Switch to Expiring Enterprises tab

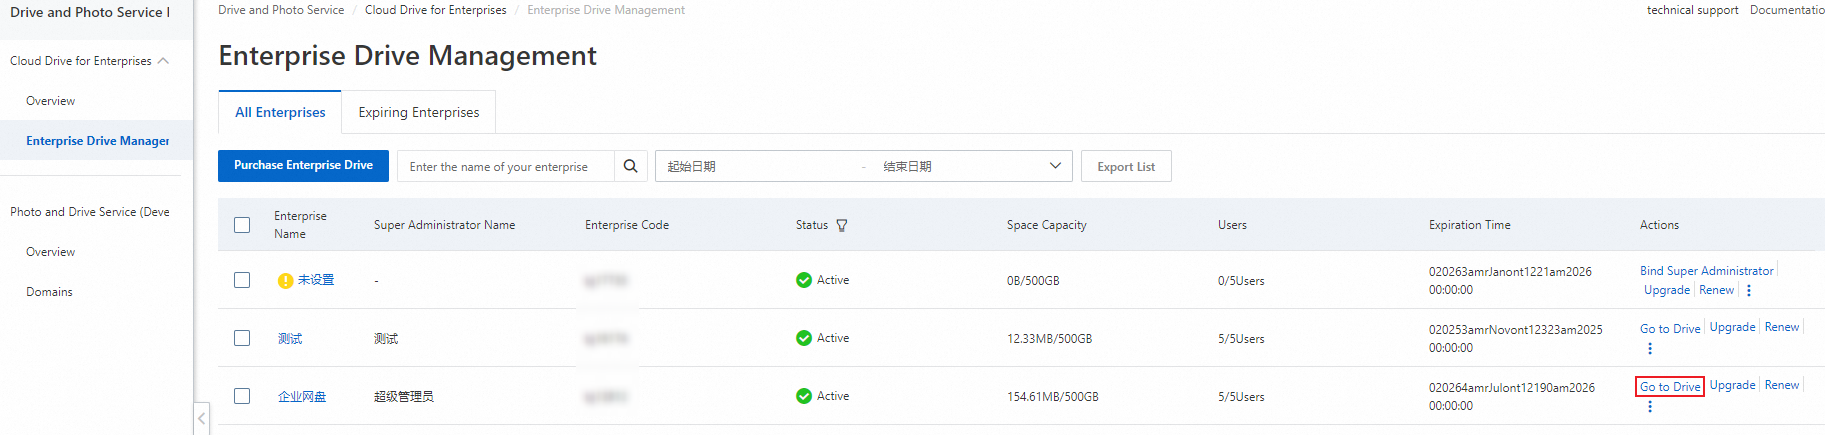coord(418,112)
